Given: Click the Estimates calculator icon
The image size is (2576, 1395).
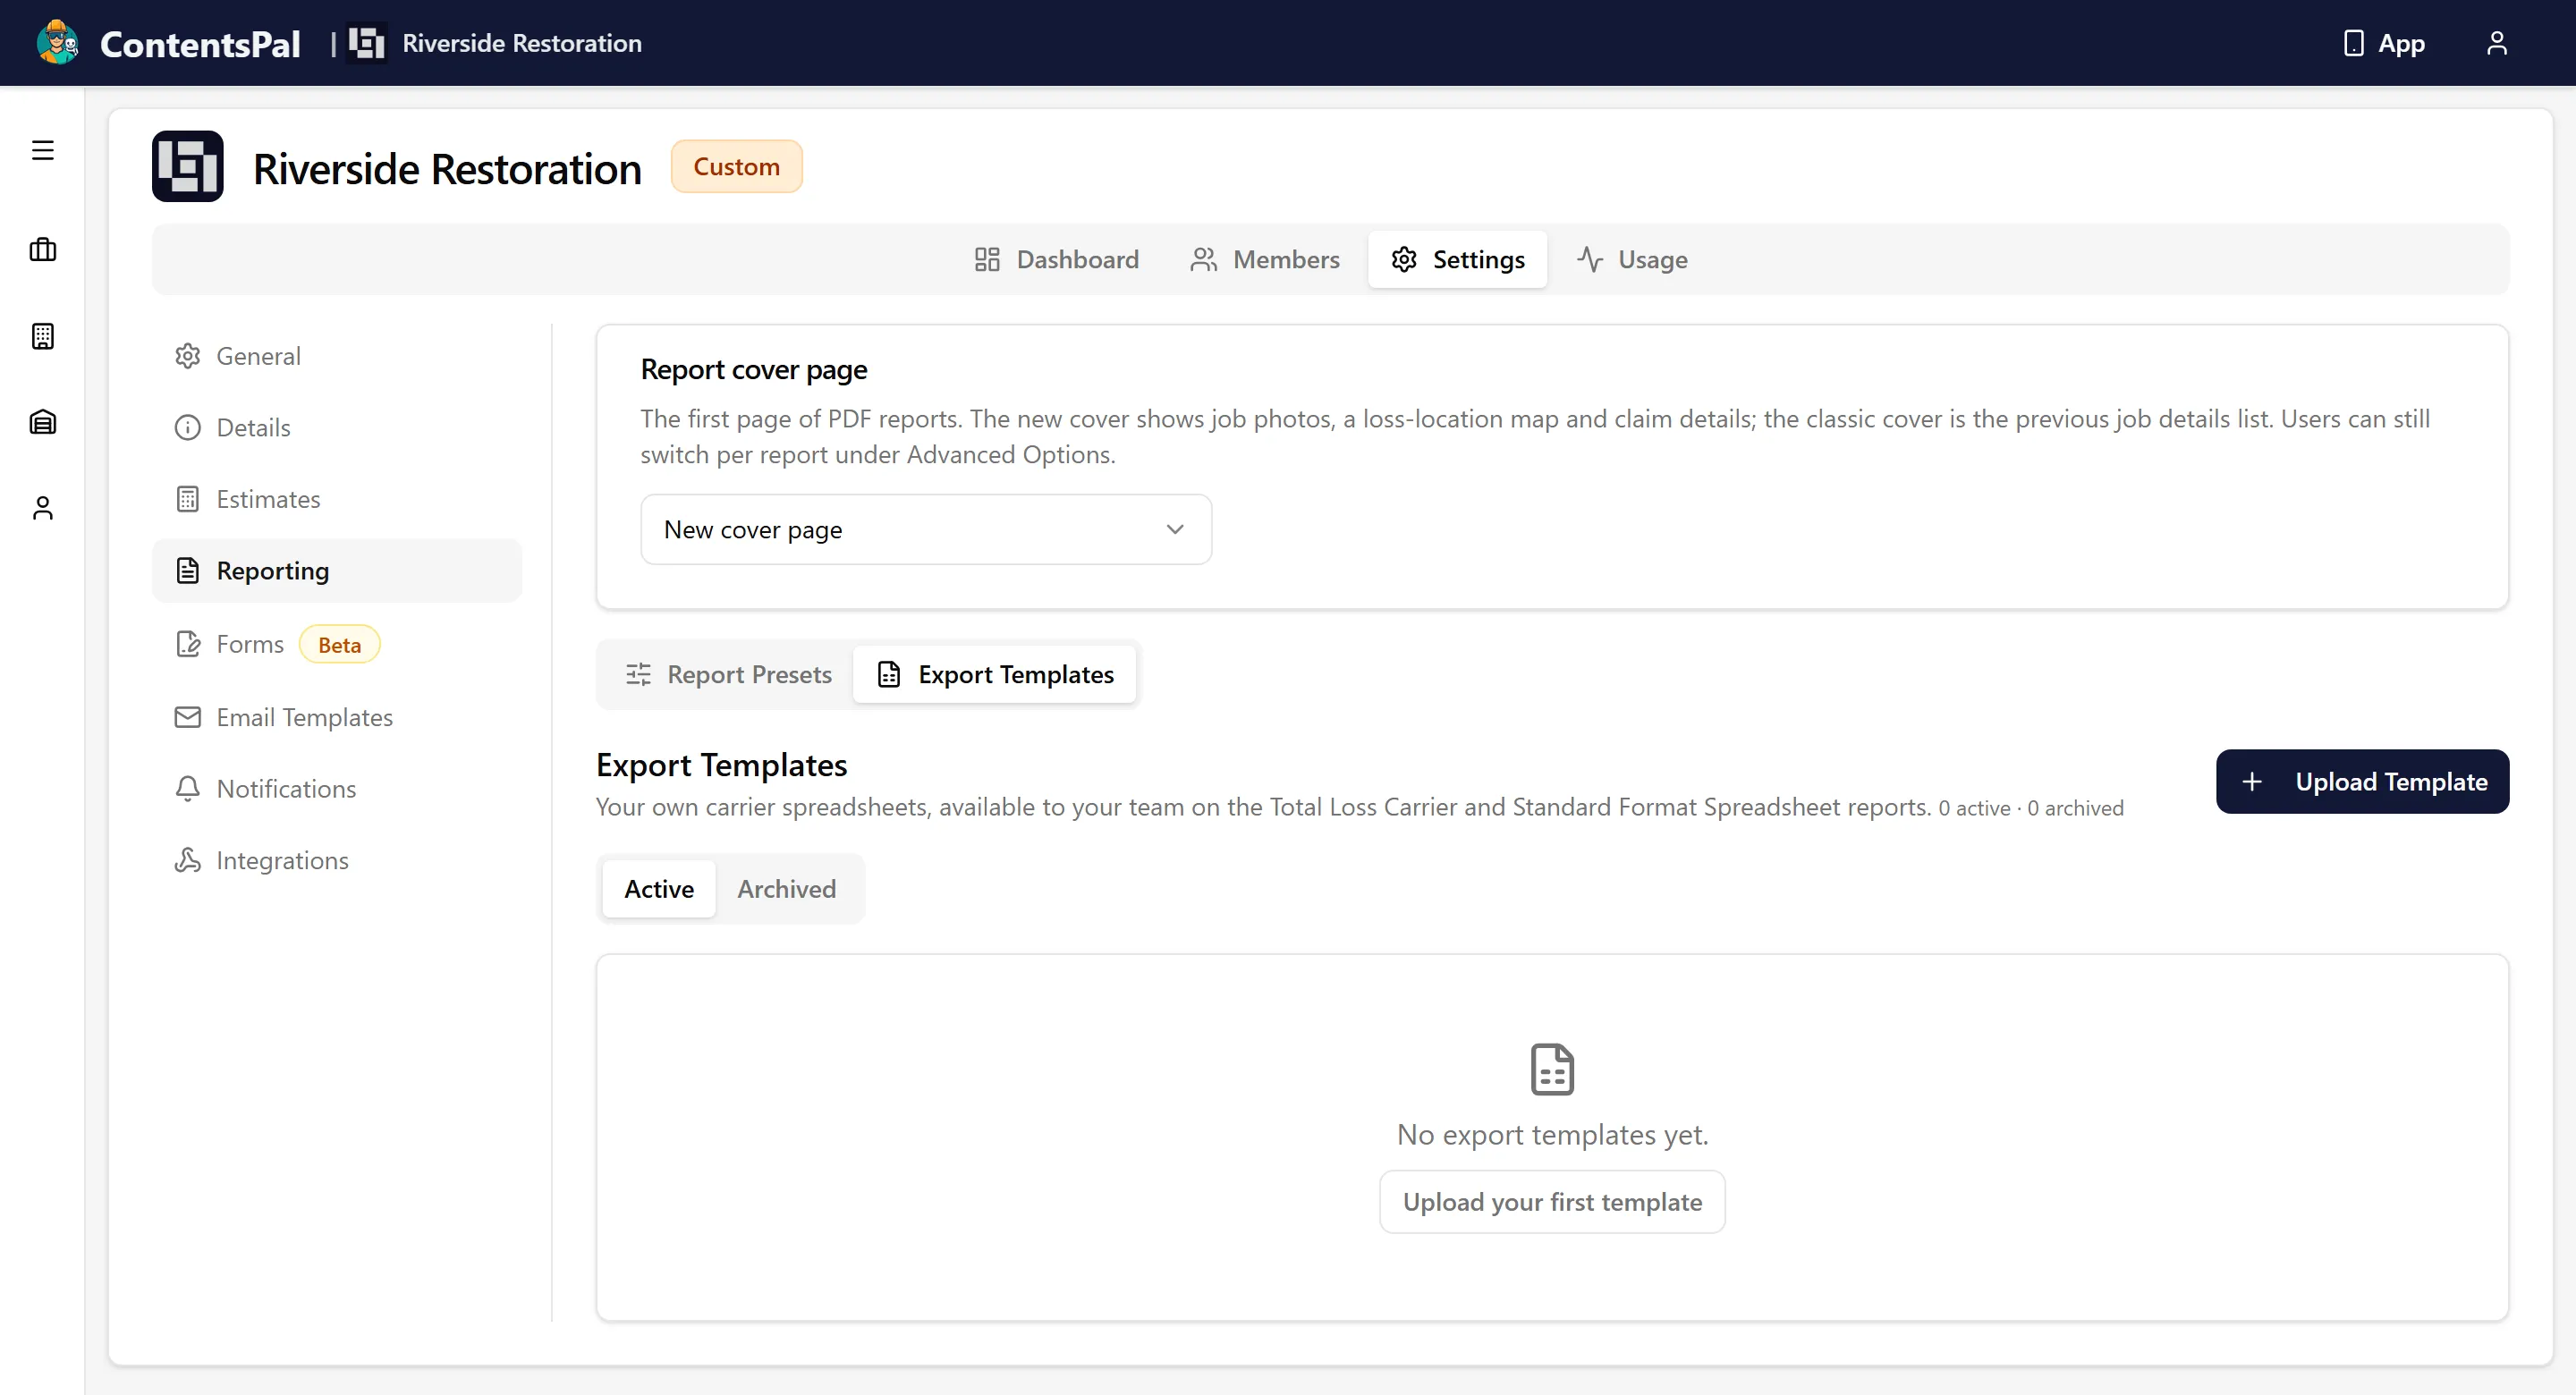Looking at the screenshot, I should pos(187,499).
